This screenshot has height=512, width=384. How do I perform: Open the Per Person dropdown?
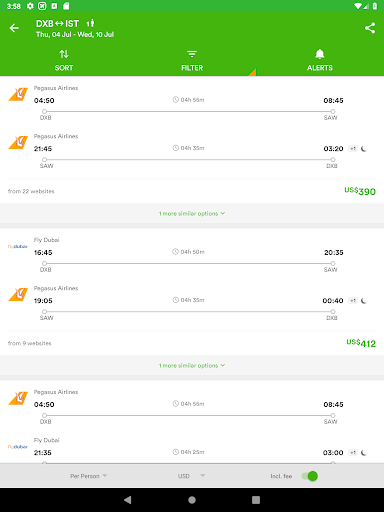(88, 476)
